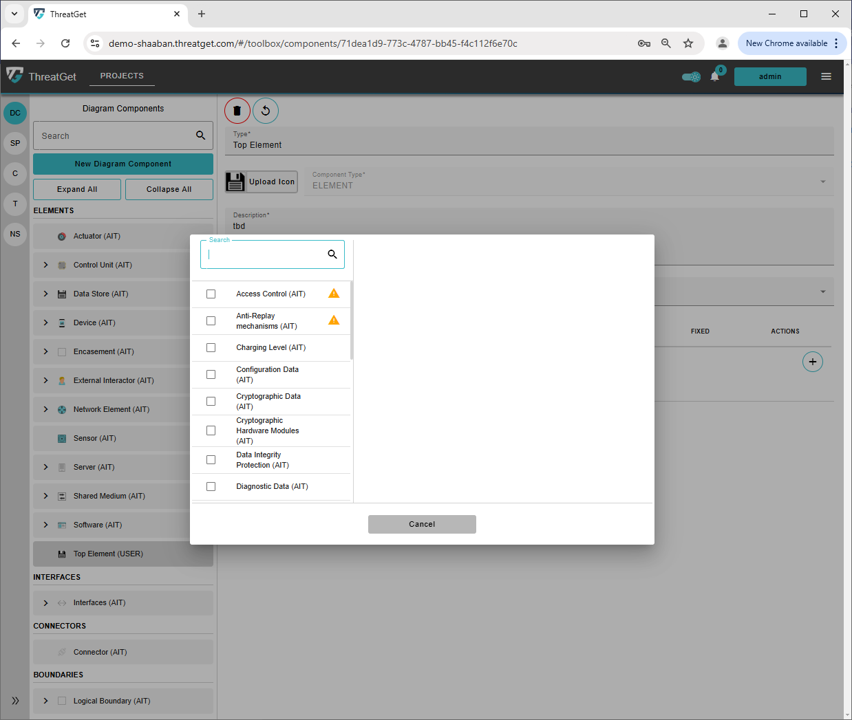This screenshot has height=720, width=852.
Task: Expand the Interfaces (AIT) section
Action: [x=44, y=602]
